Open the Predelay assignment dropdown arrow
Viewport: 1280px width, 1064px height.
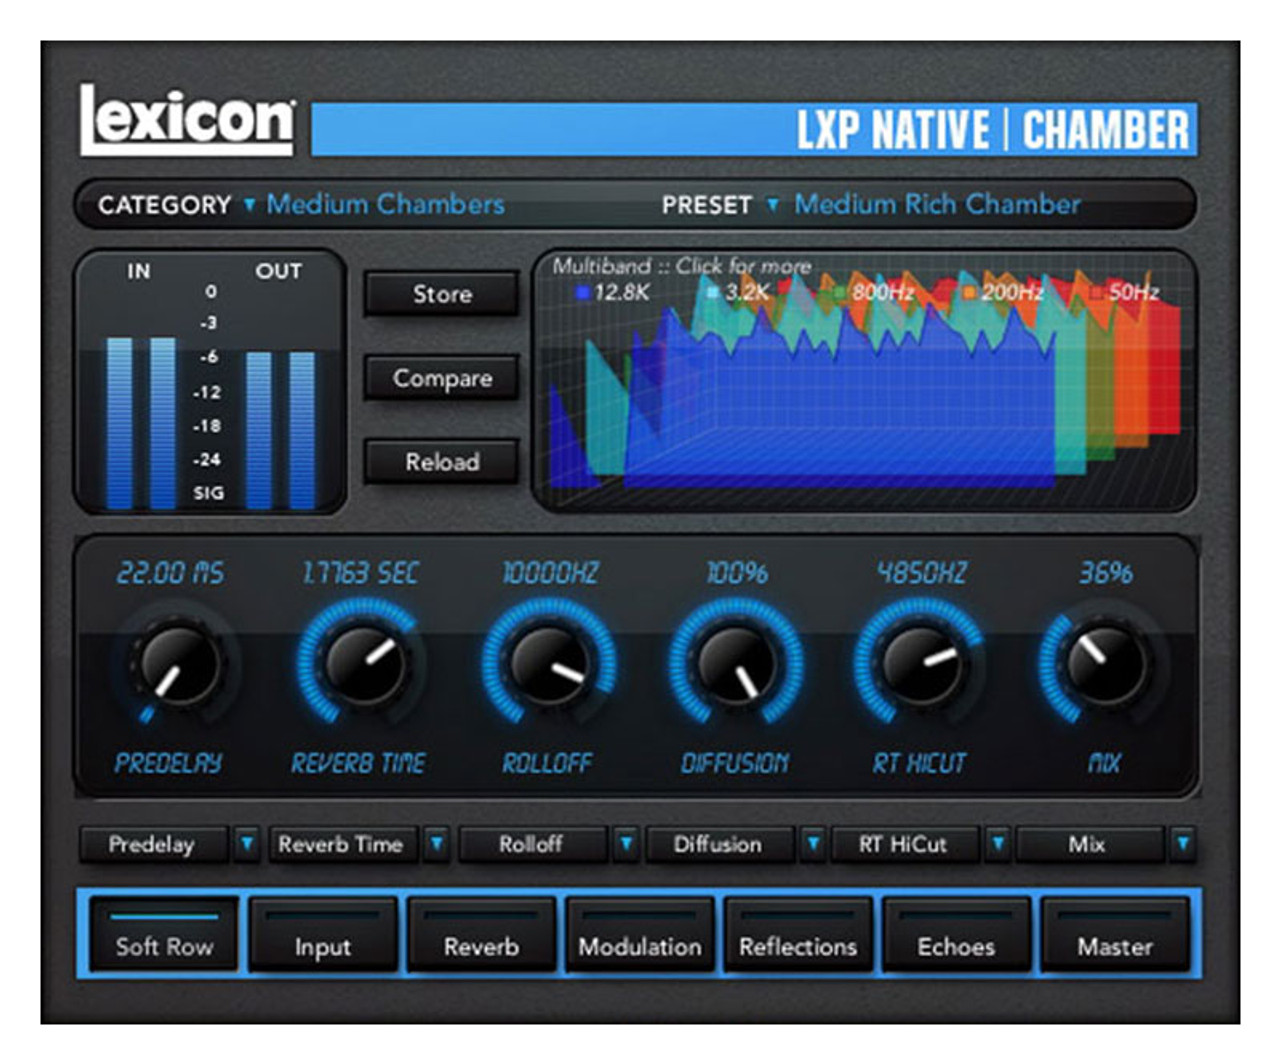click(x=246, y=844)
